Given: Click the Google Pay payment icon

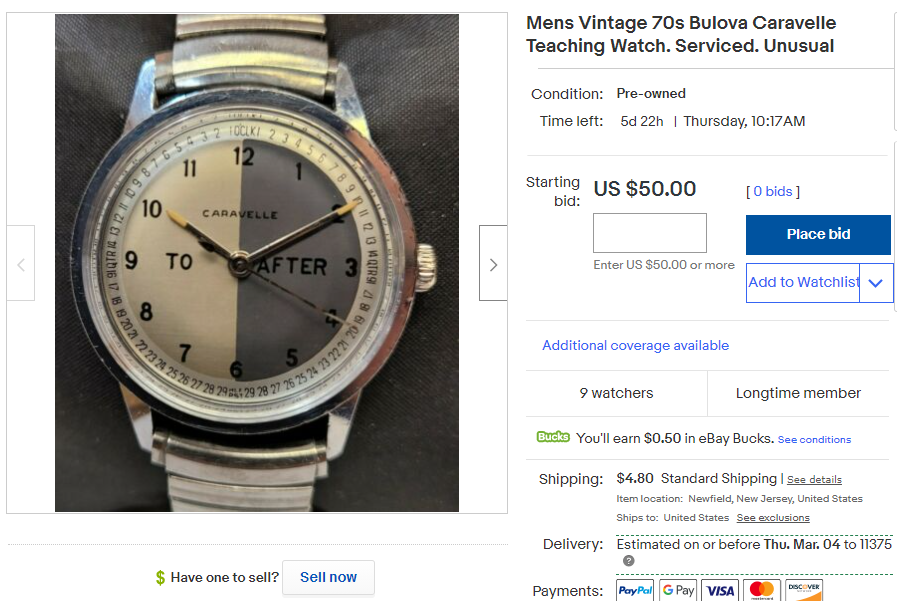Looking at the screenshot, I should point(678,590).
